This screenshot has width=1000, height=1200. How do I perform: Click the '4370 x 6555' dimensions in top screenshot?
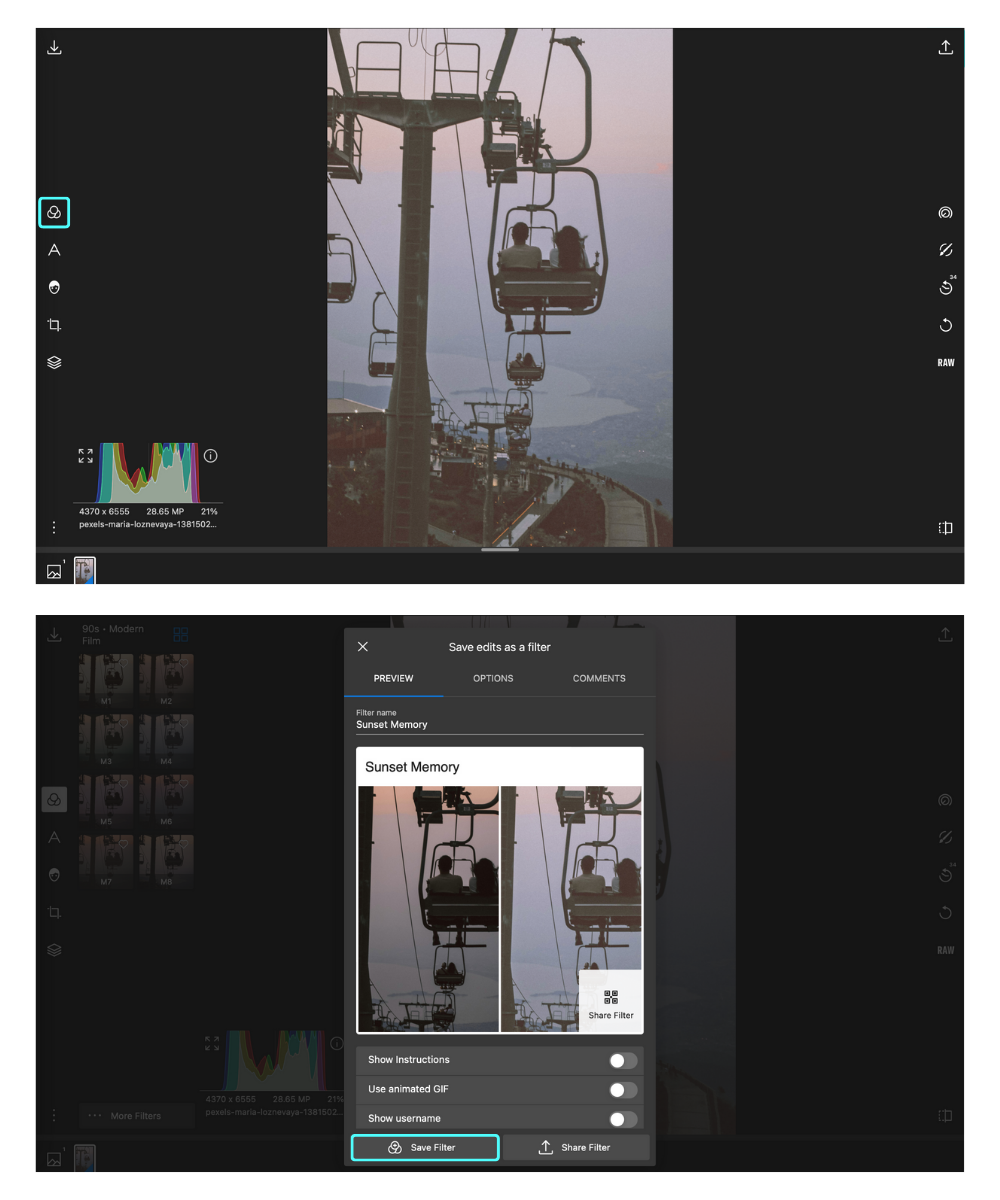[x=104, y=511]
